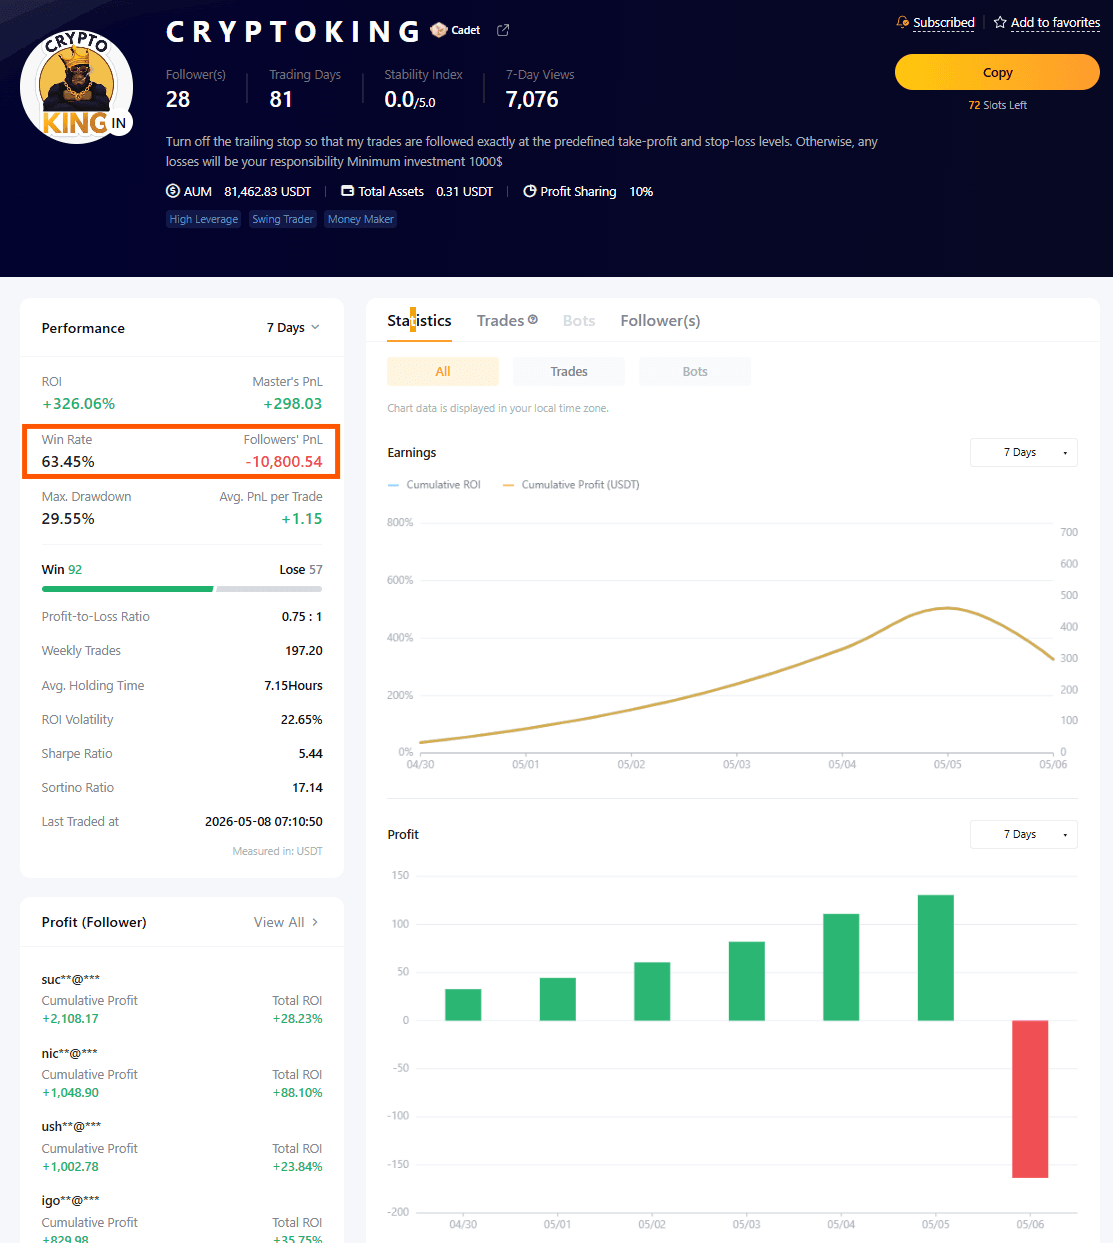
Task: Click the Follower(s) count 28
Action: [178, 99]
